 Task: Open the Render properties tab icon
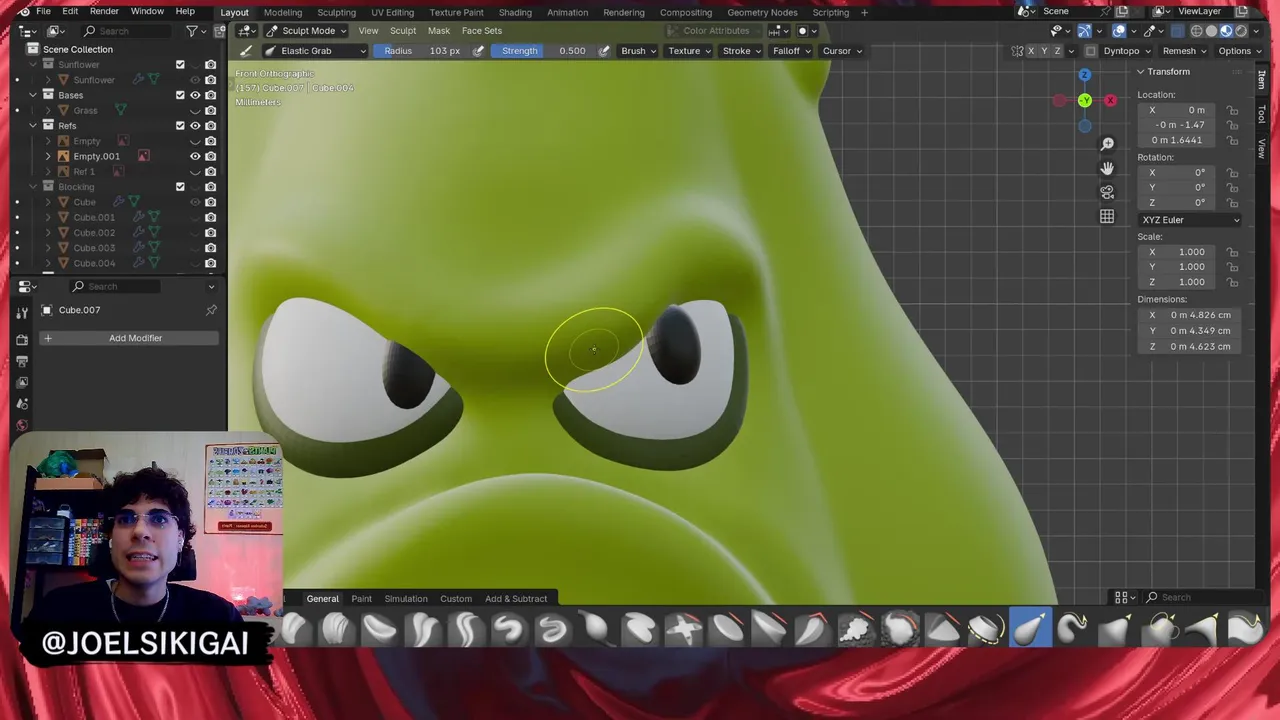click(22, 340)
